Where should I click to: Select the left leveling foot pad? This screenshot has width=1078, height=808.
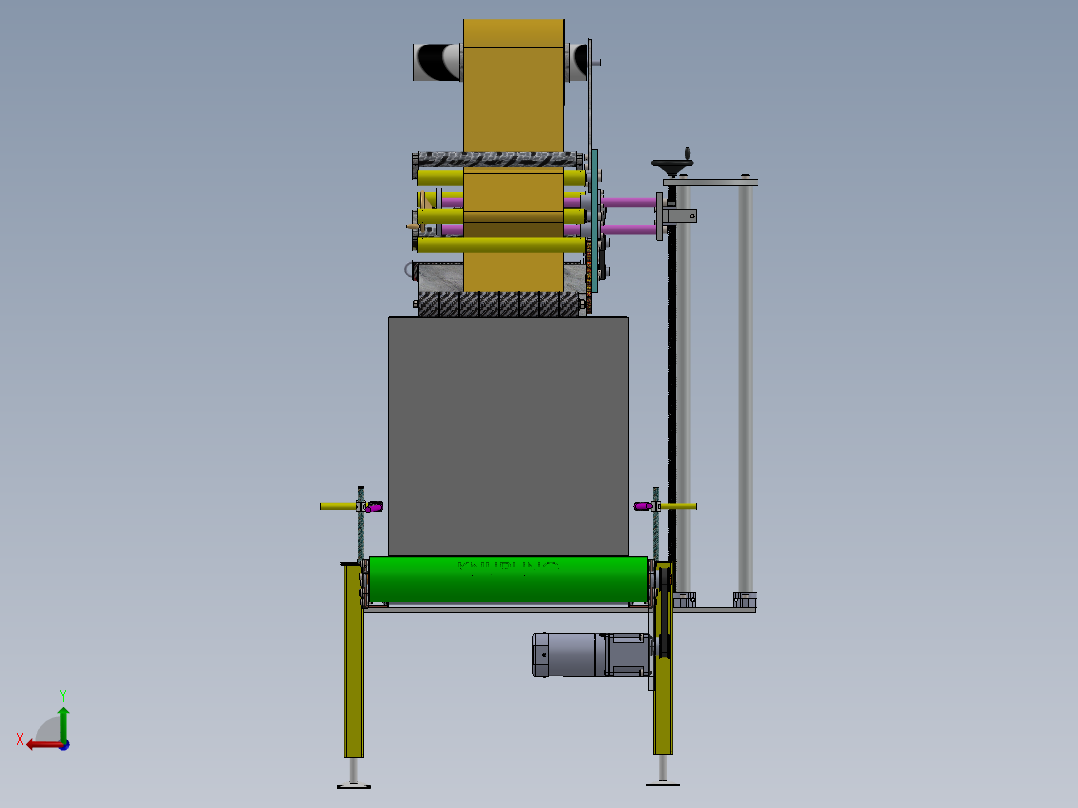tap(353, 786)
